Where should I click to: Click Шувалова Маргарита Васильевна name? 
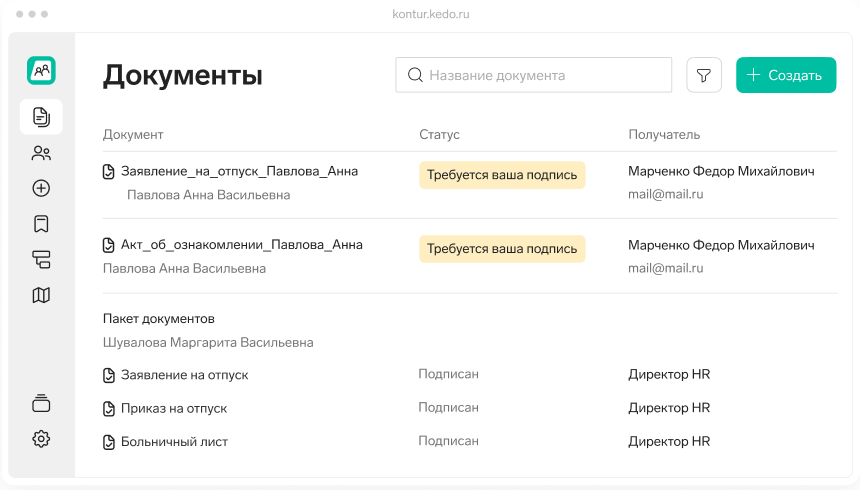(208, 342)
